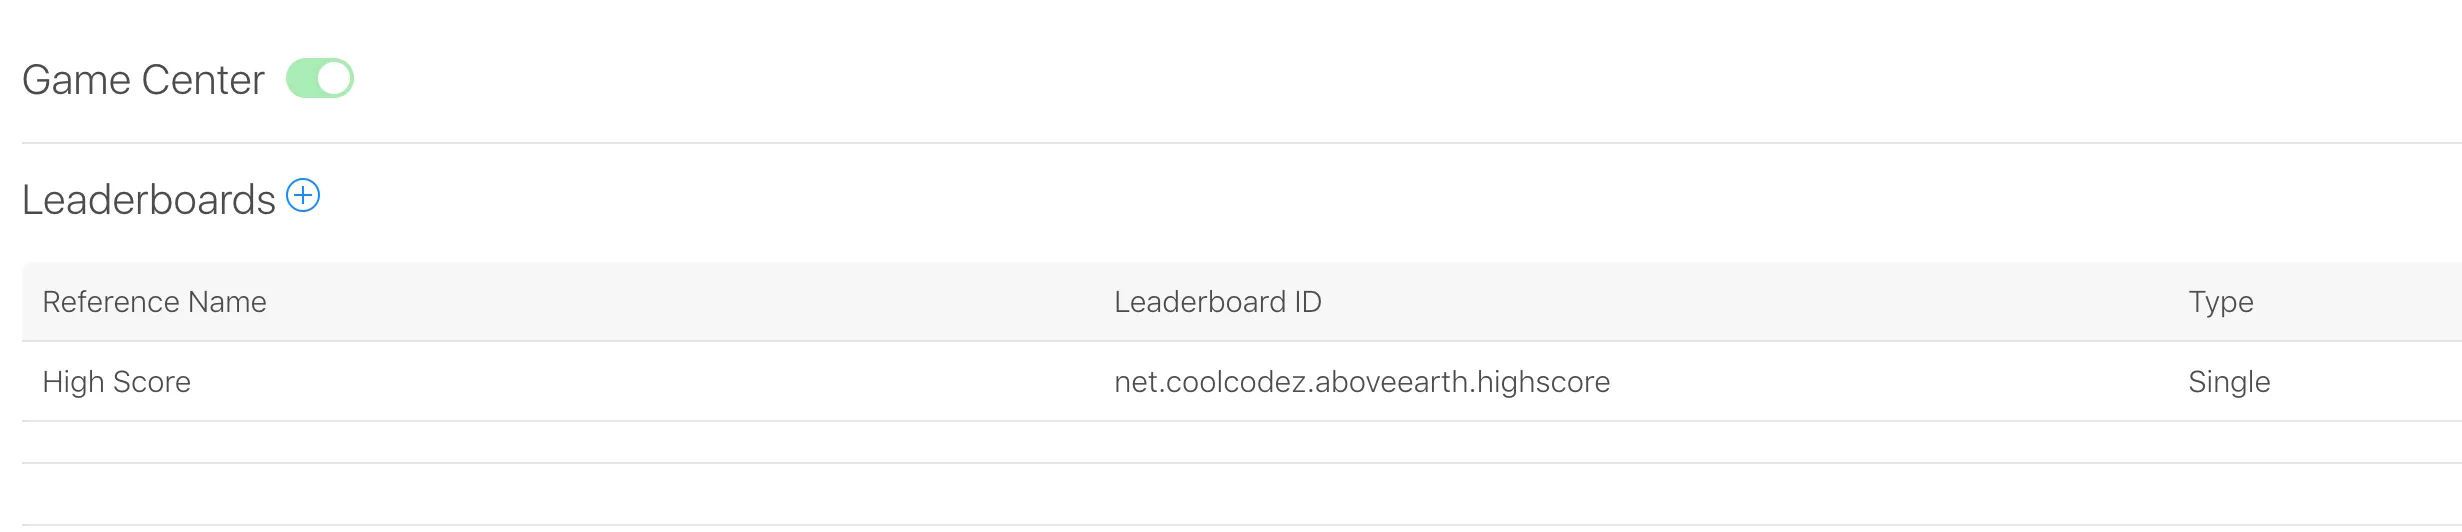The width and height of the screenshot is (2462, 532).
Task: Click the Game Center heading text
Action: (143, 80)
